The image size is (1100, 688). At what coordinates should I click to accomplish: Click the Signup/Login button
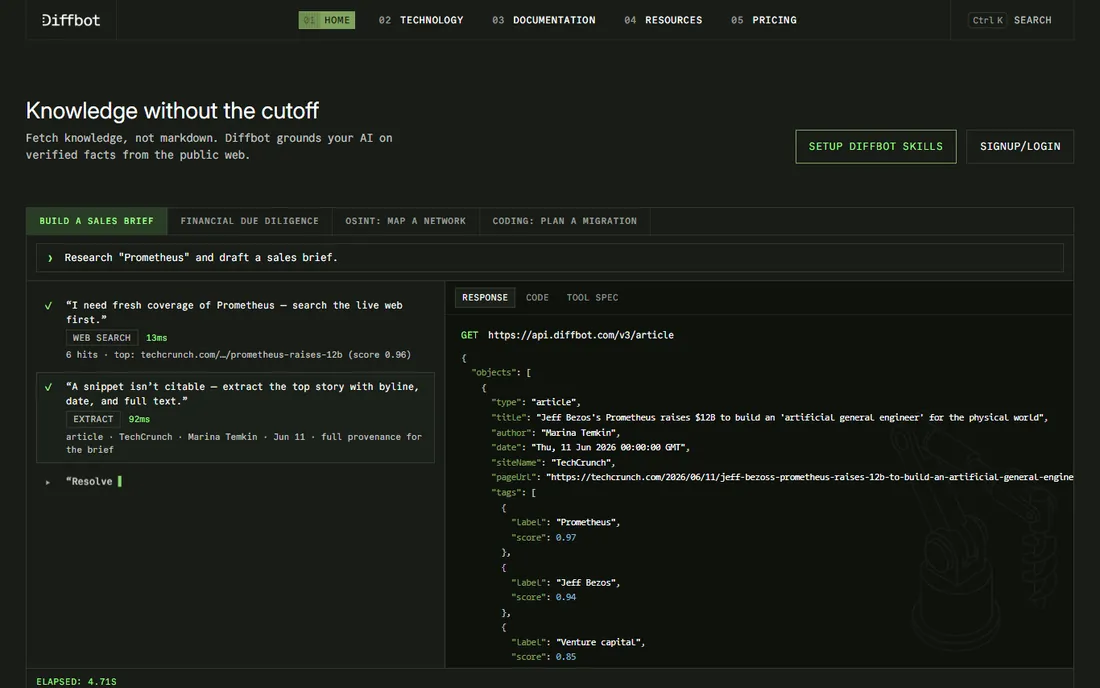1020,147
